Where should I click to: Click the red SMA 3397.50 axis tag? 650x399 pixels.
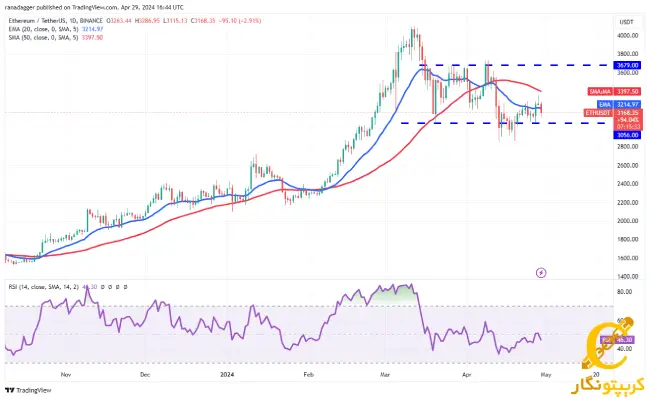pos(614,91)
